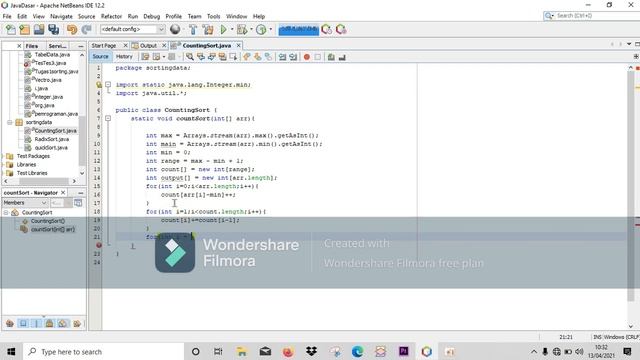The width and height of the screenshot is (640, 360).
Task: Click the Previous Bookmark icon
Action: click(x=247, y=57)
